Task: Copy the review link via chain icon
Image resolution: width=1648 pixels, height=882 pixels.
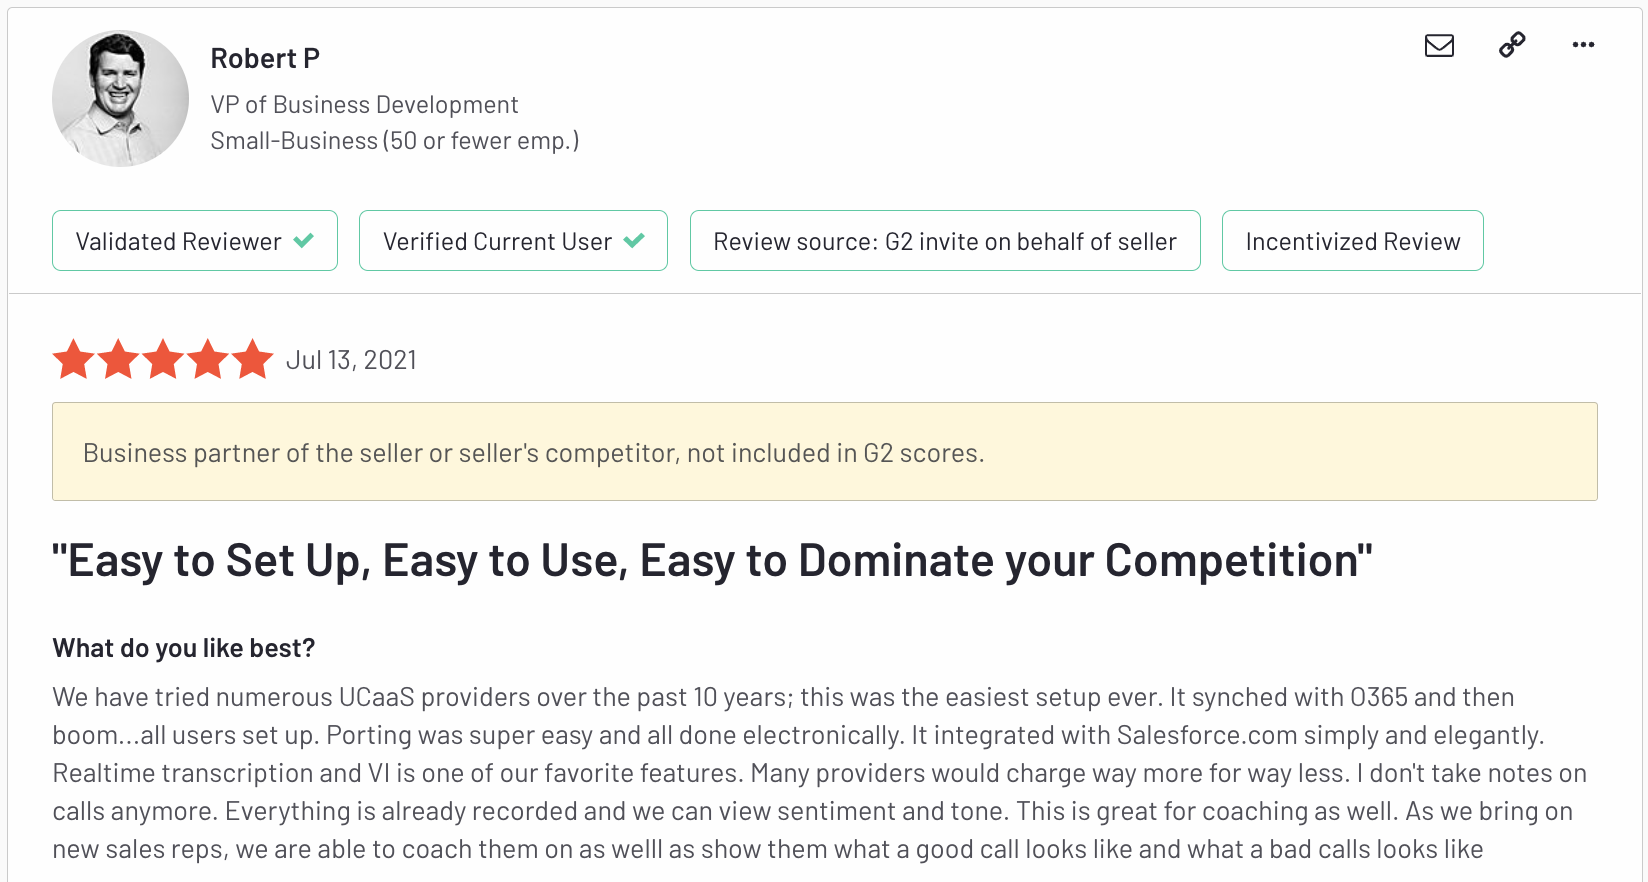Action: [1512, 45]
